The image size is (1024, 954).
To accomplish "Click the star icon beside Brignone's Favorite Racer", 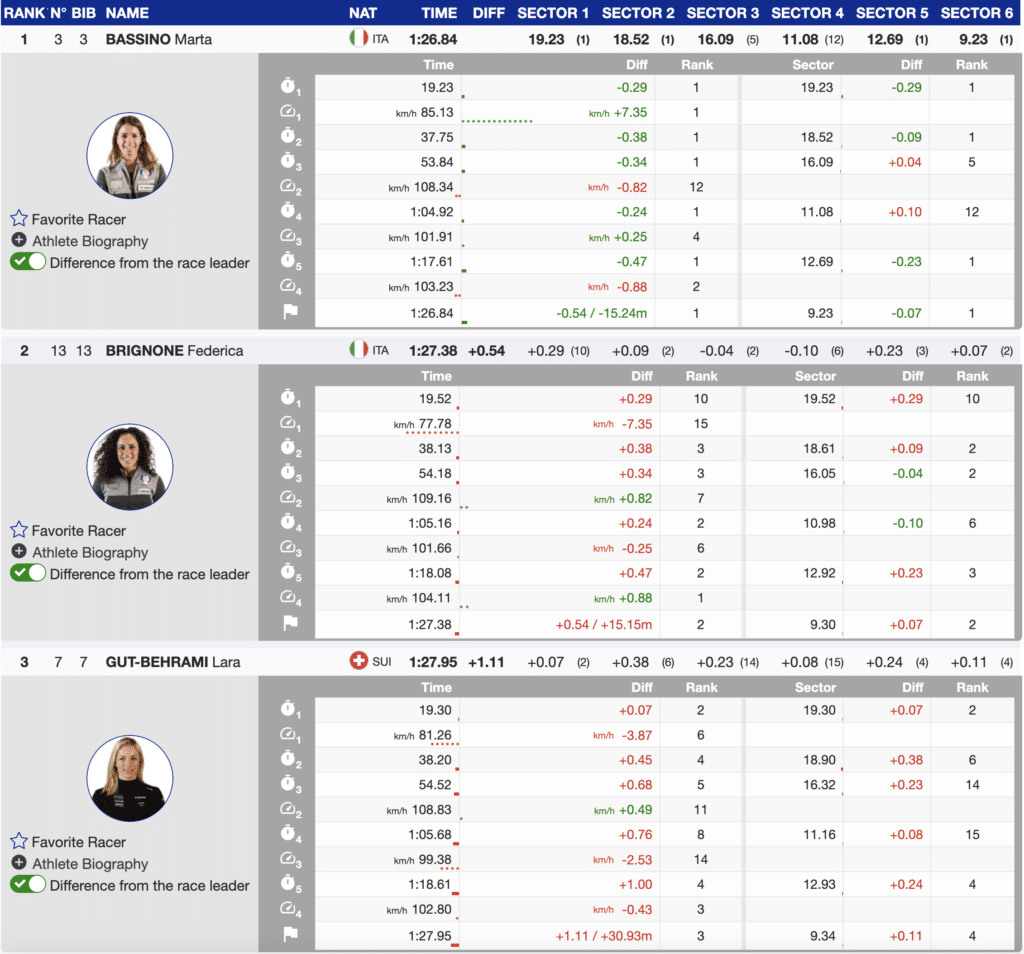I will pos(19,530).
